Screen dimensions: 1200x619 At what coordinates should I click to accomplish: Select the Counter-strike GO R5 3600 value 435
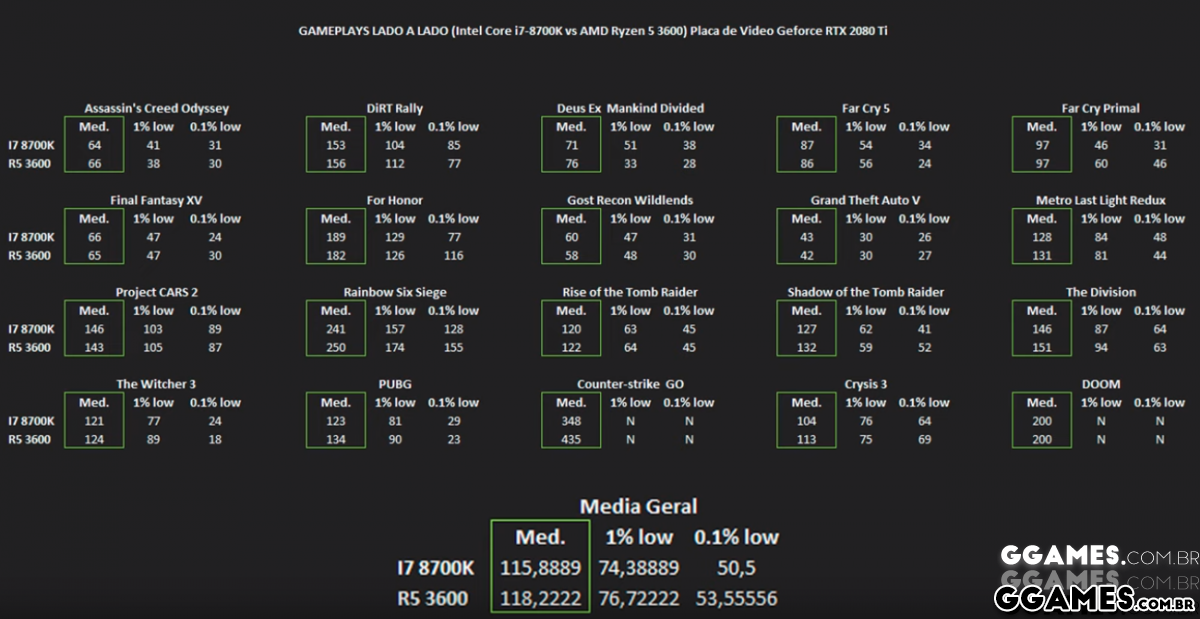click(571, 439)
